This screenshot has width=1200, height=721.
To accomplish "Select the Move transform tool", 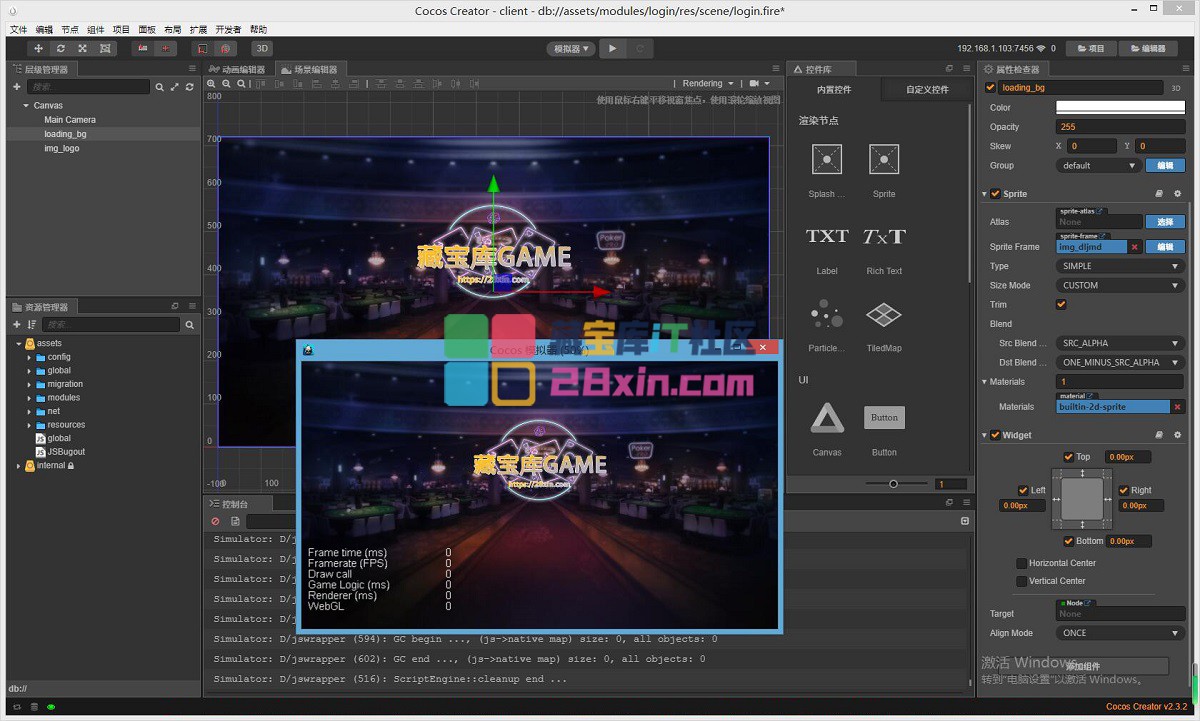I will click(x=39, y=48).
